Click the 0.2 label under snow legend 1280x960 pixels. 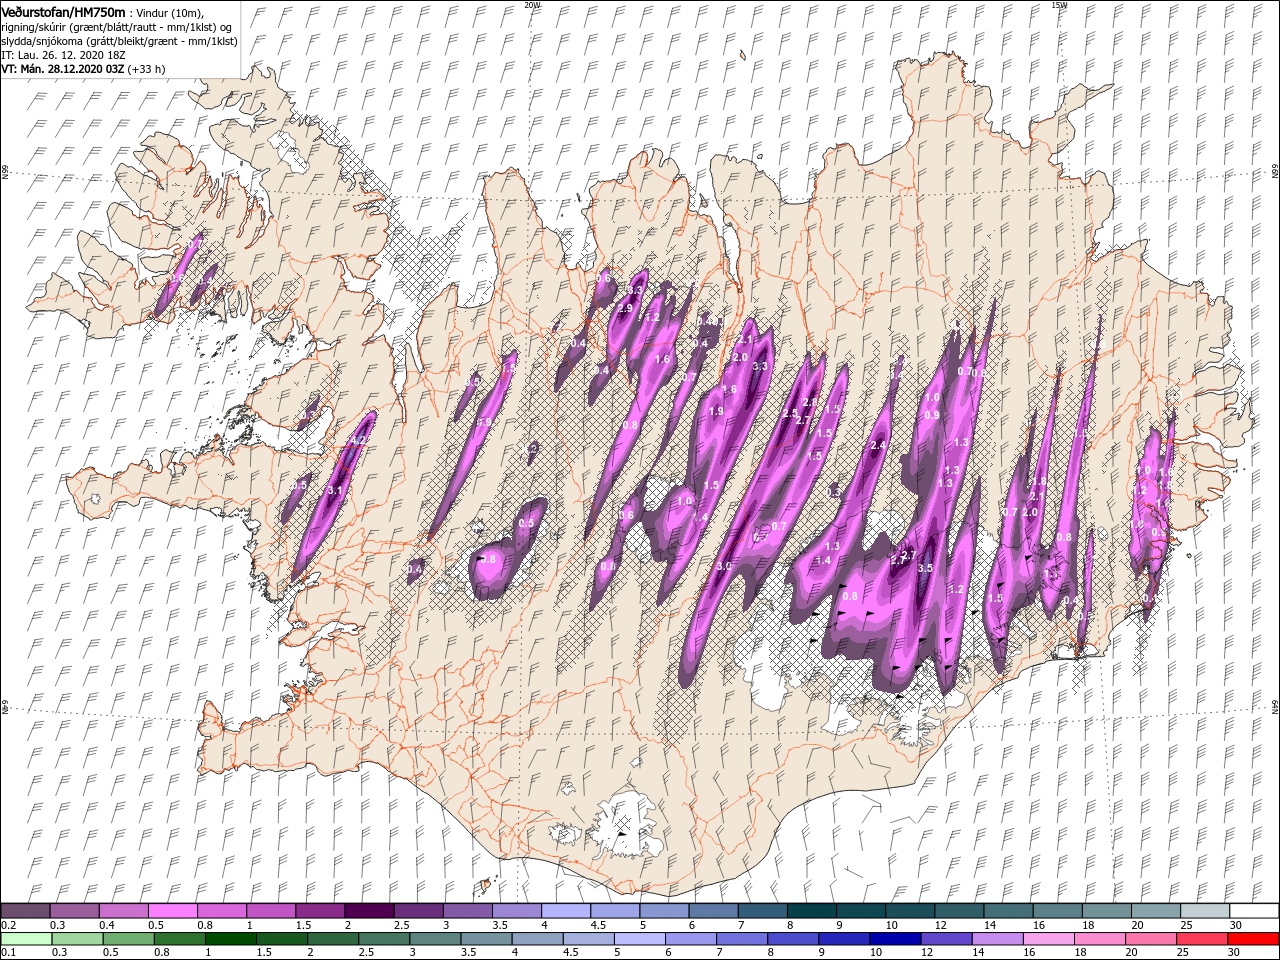pos(8,925)
